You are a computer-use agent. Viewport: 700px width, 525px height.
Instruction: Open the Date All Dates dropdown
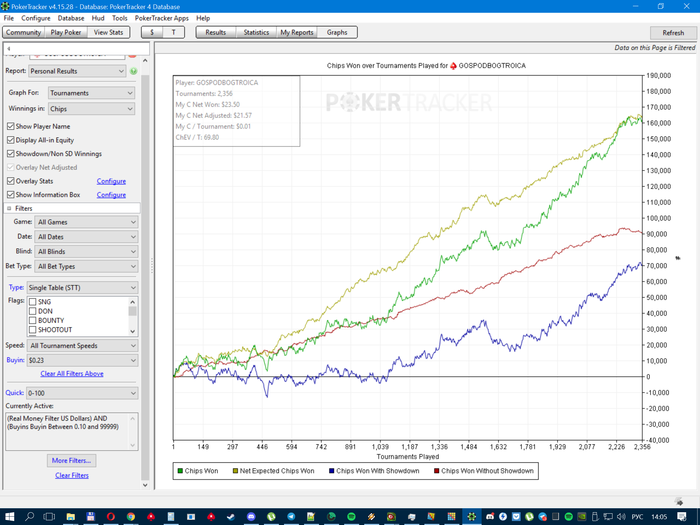point(86,237)
